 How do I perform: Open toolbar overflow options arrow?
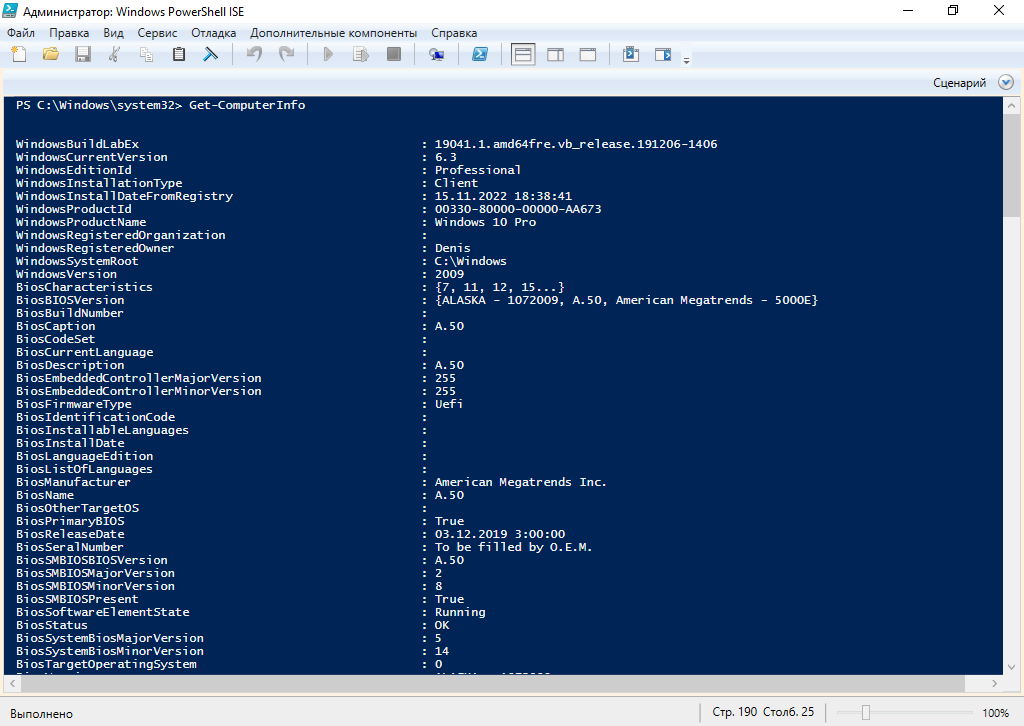(x=686, y=61)
